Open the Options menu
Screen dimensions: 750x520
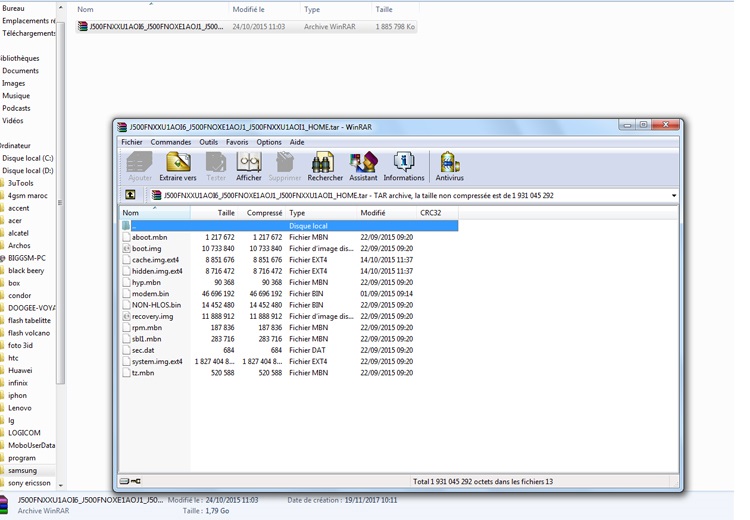269,142
